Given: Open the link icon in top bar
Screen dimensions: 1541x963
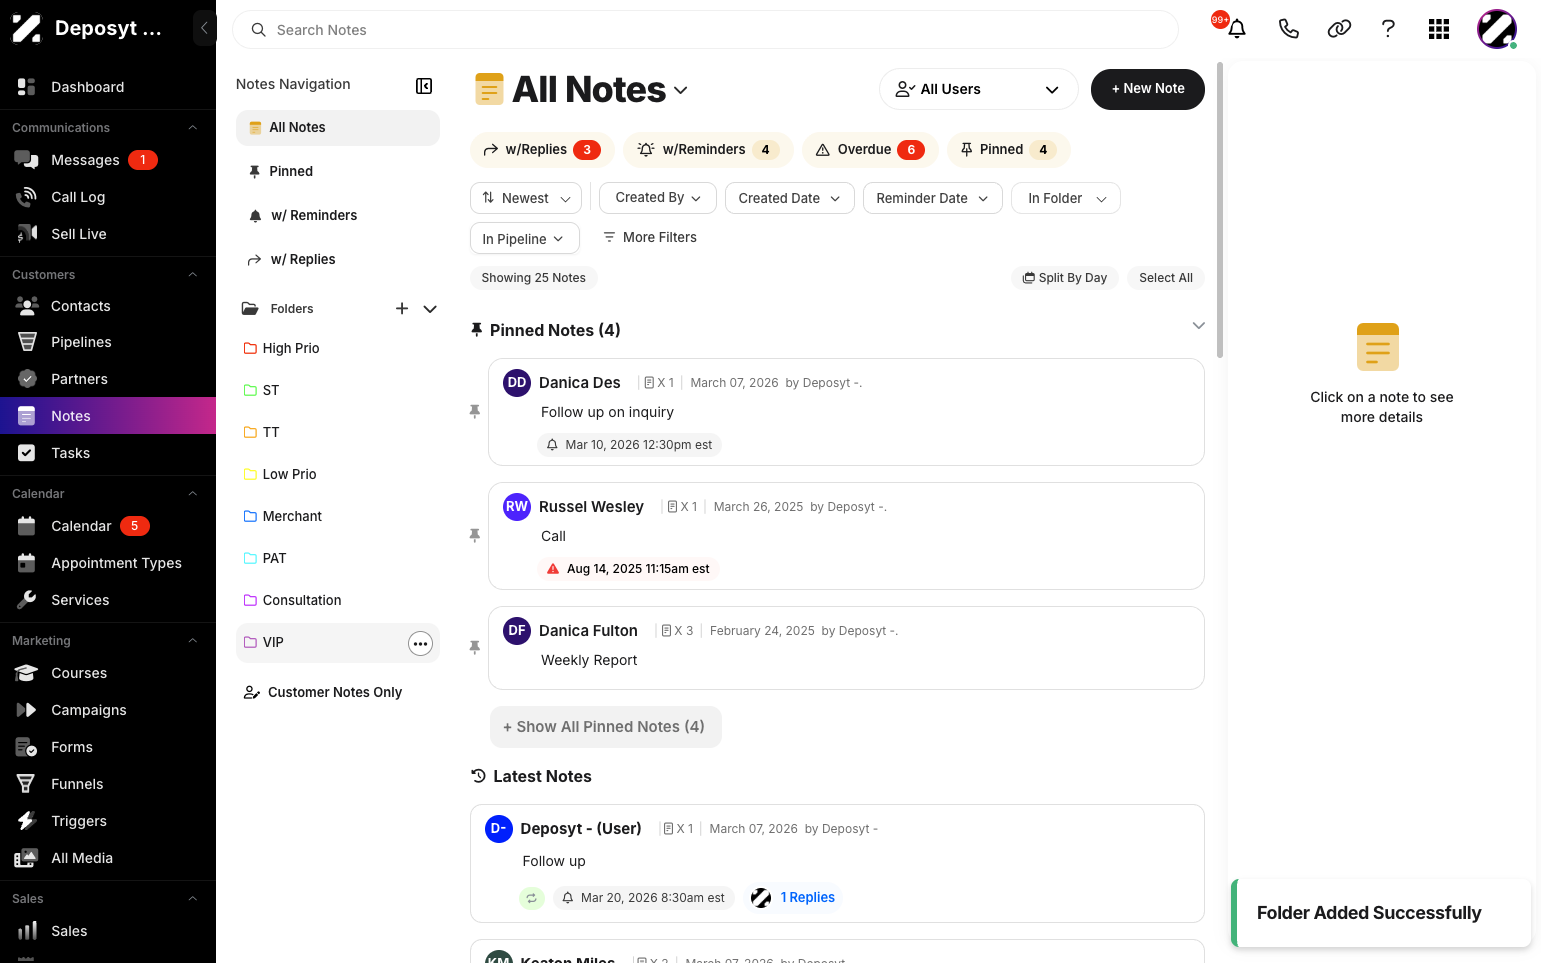Looking at the screenshot, I should (x=1339, y=29).
